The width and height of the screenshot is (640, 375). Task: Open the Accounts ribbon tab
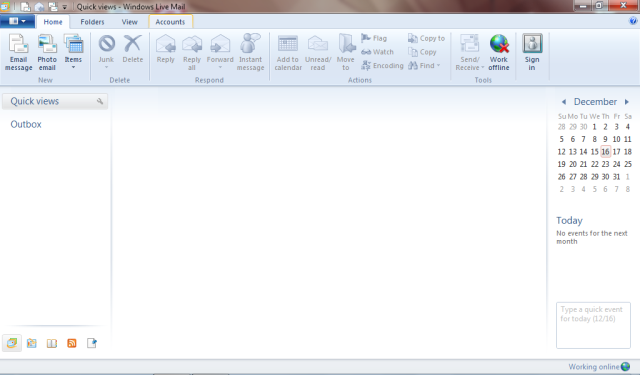[x=170, y=22]
